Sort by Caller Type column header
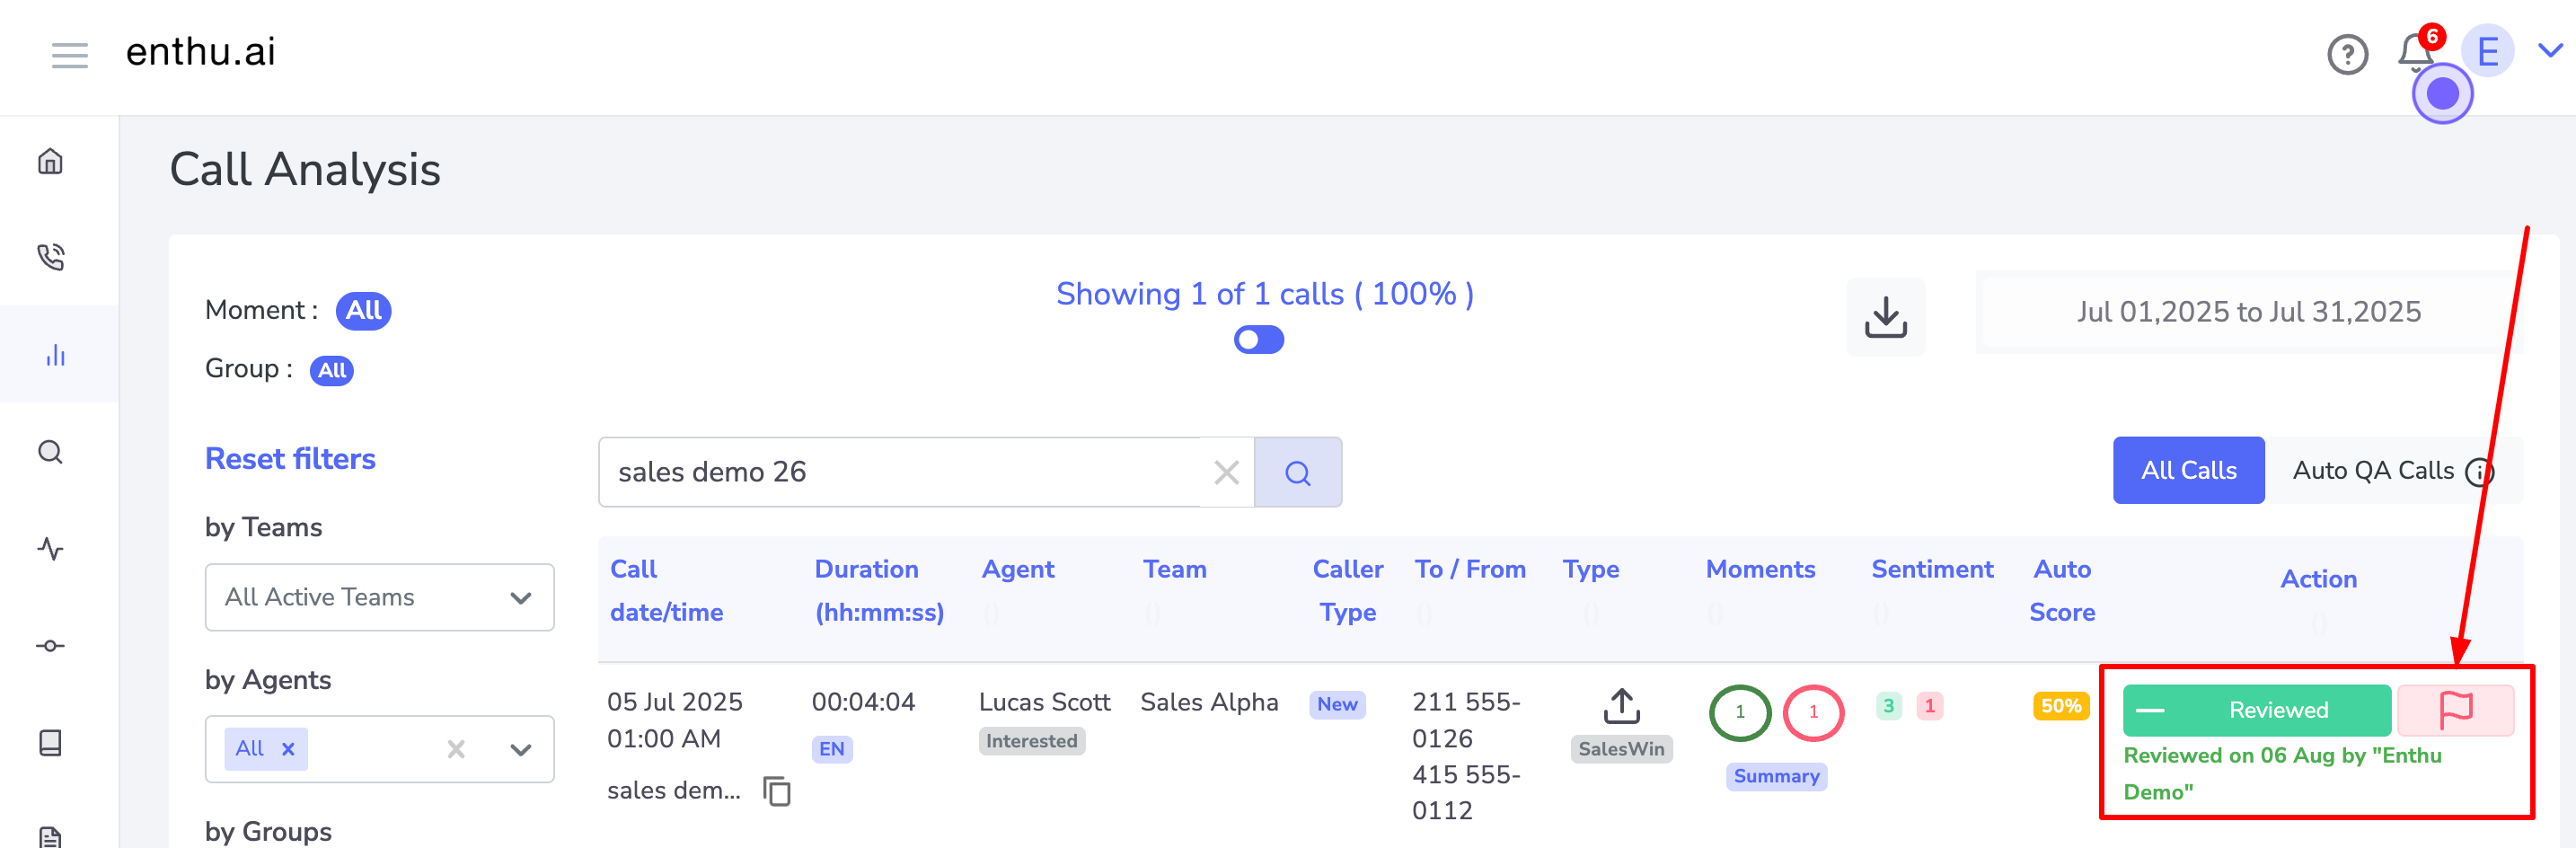The width and height of the screenshot is (2576, 848). [x=1347, y=590]
